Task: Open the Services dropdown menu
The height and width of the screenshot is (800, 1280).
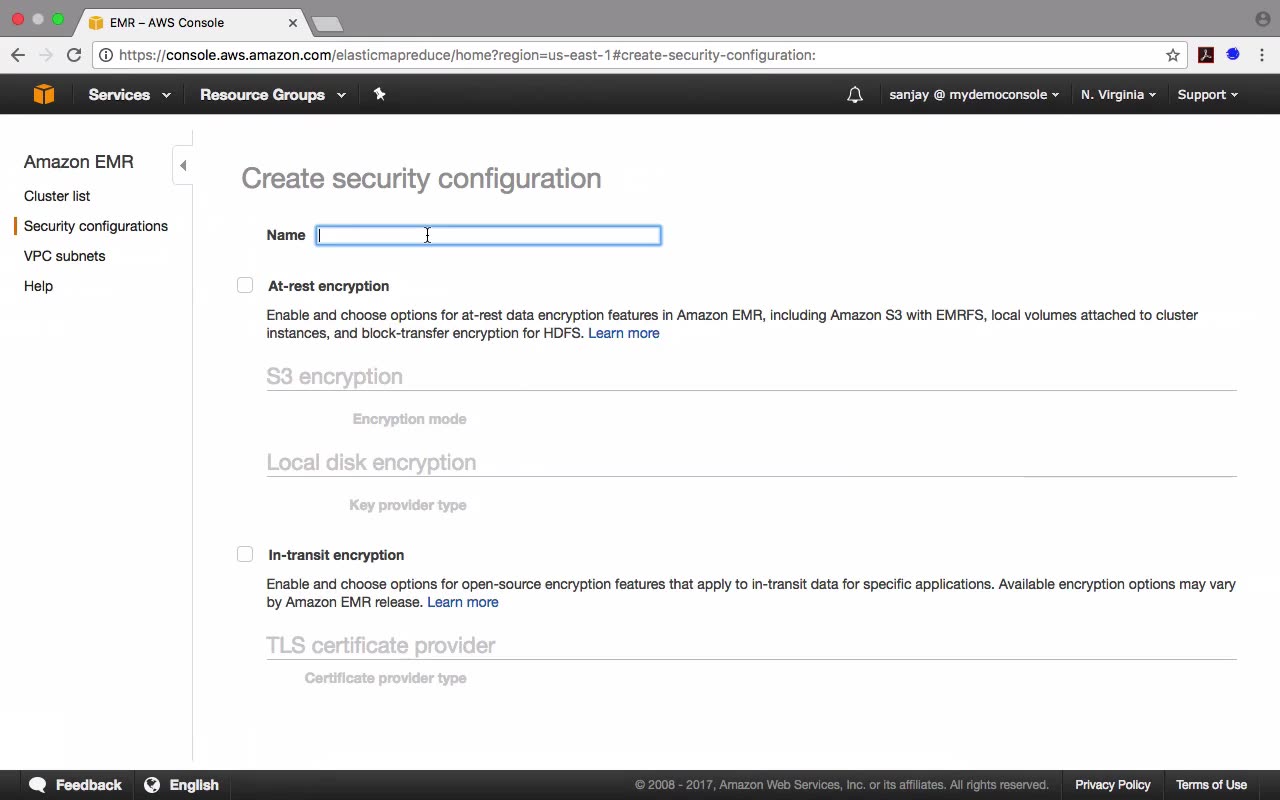Action: pos(129,95)
